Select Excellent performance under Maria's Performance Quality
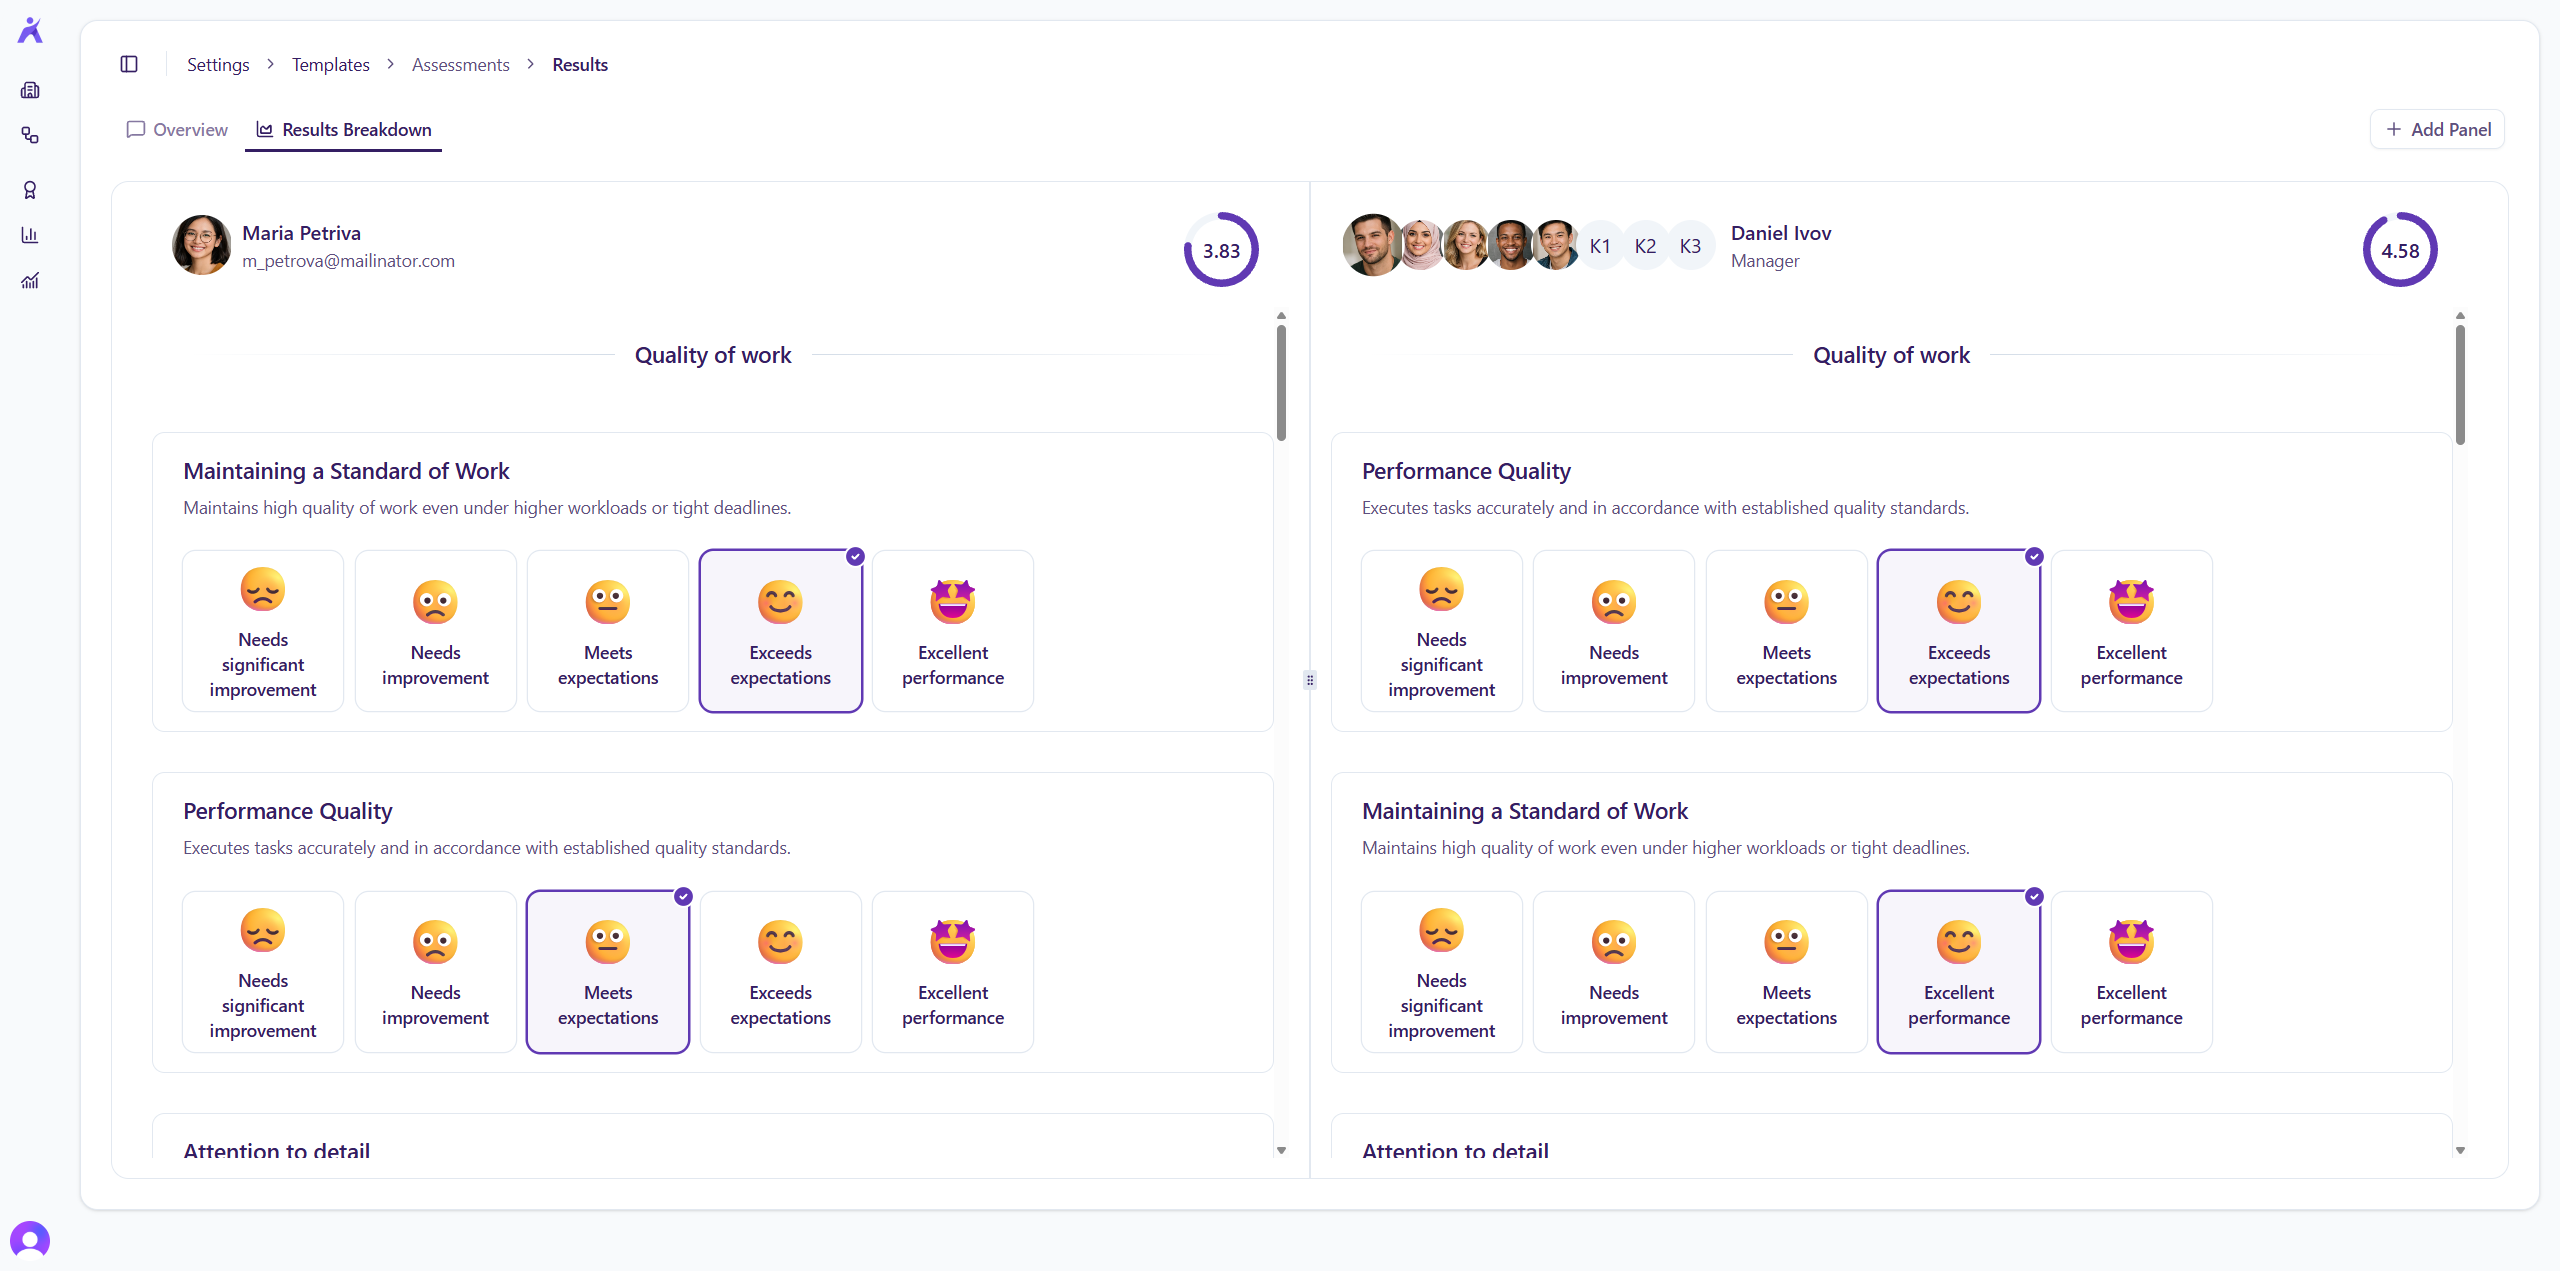The width and height of the screenshot is (2560, 1271). [x=953, y=972]
